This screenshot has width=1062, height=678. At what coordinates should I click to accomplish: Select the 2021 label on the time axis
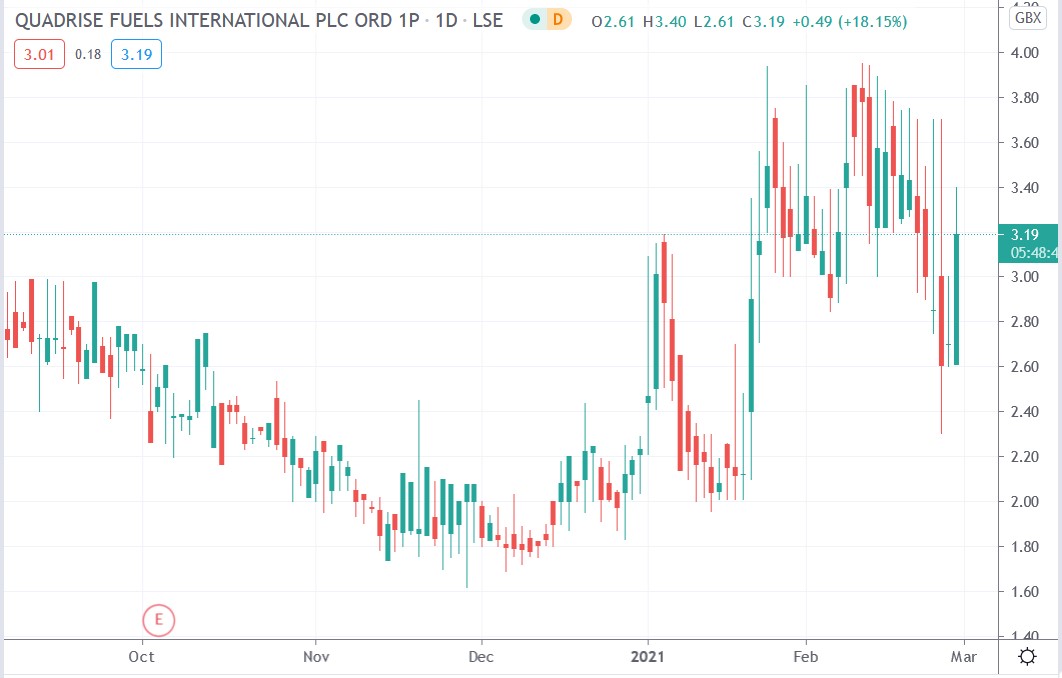[647, 657]
